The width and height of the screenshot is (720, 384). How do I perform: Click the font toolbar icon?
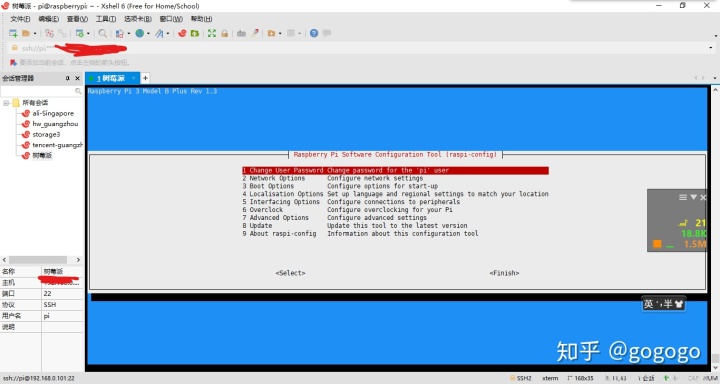[x=159, y=33]
